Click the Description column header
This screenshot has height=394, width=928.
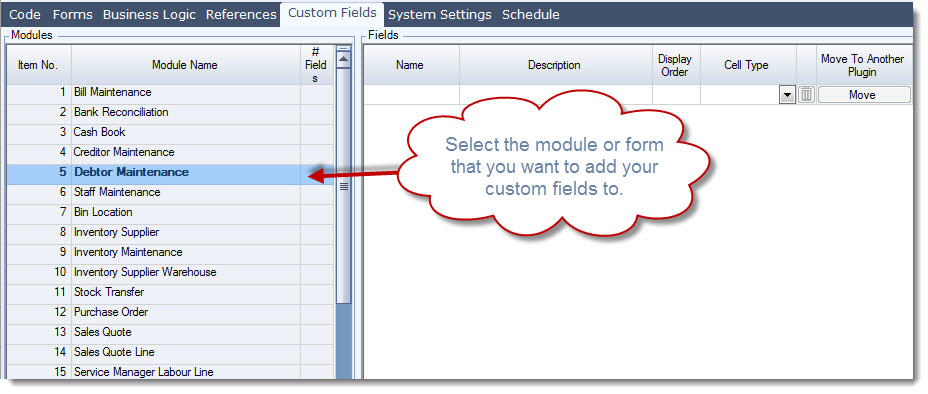556,65
